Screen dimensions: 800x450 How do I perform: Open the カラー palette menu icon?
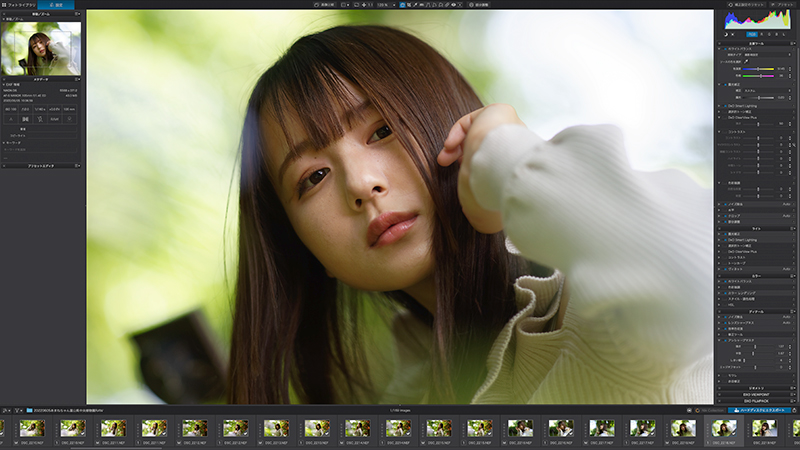pos(792,276)
